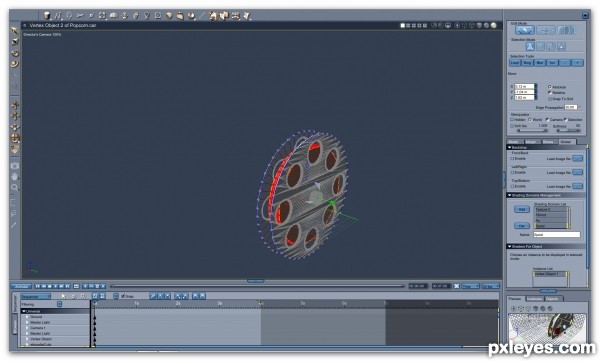
Task: Click the icon left of the Snap checkbox
Action: (x=116, y=296)
